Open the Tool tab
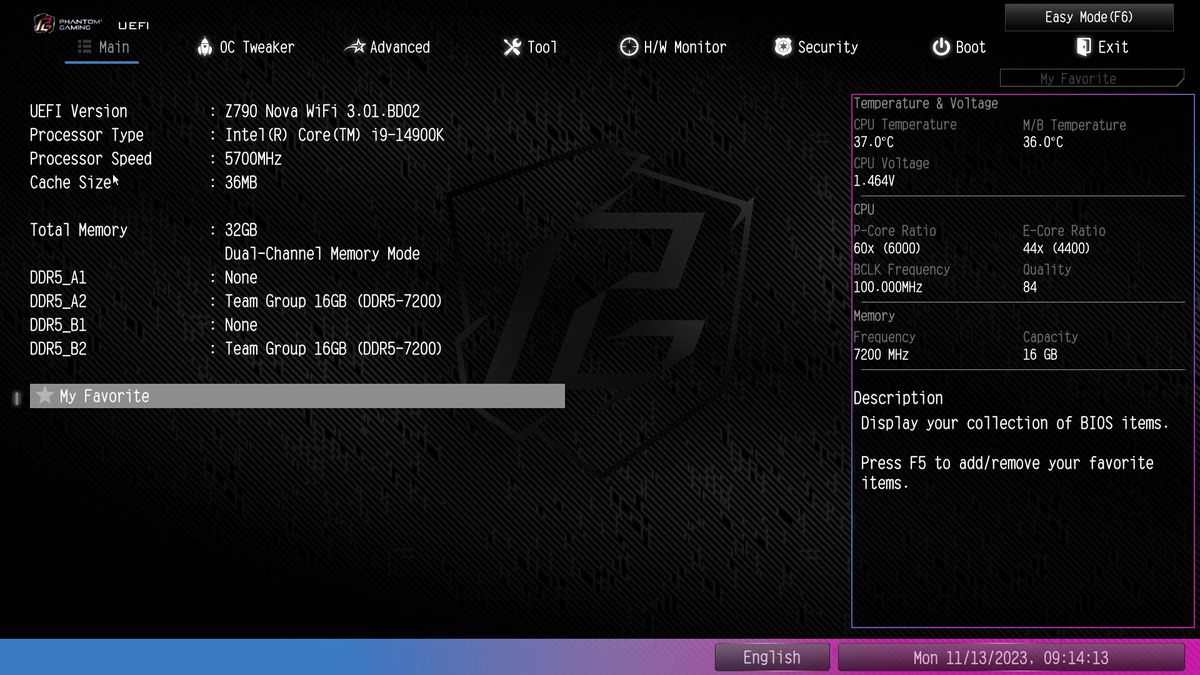1200x675 pixels. click(x=530, y=47)
